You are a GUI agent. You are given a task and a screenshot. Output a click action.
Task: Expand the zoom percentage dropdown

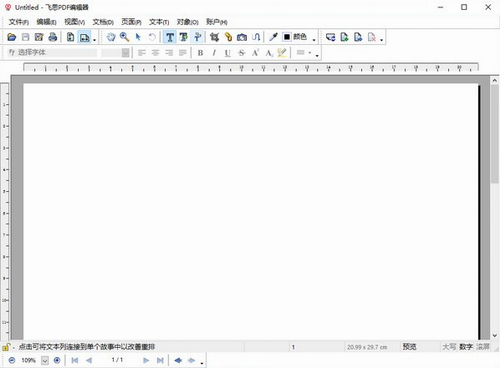(45, 360)
